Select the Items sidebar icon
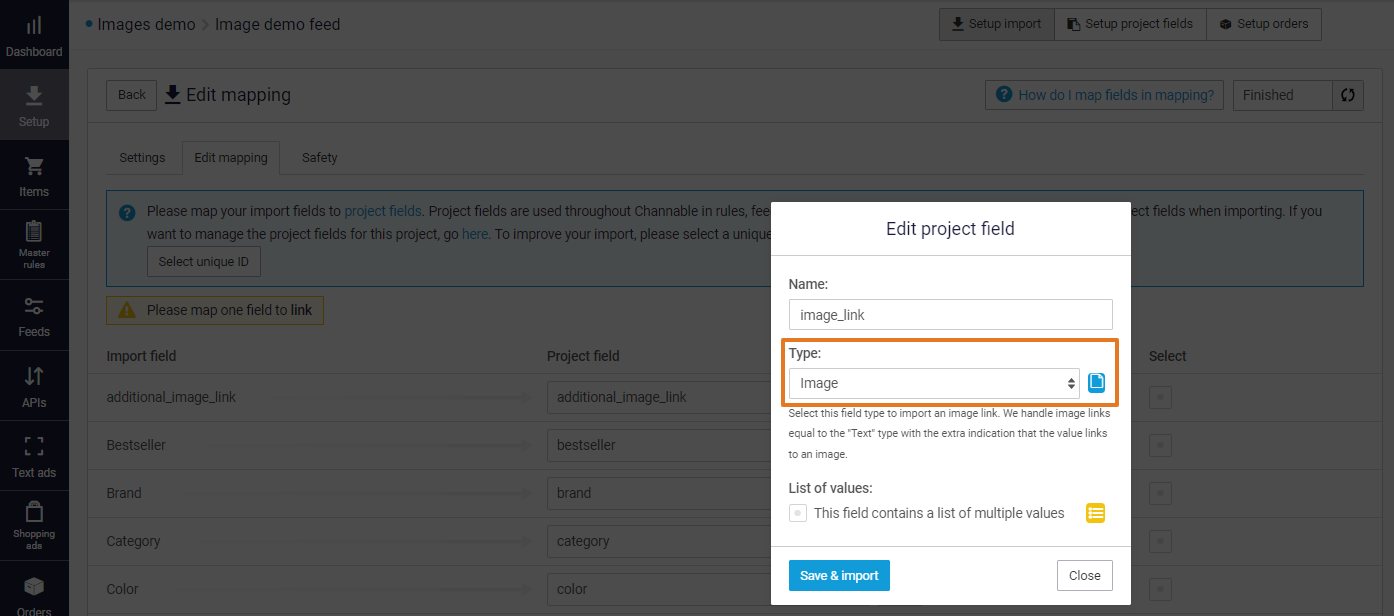 point(34,174)
